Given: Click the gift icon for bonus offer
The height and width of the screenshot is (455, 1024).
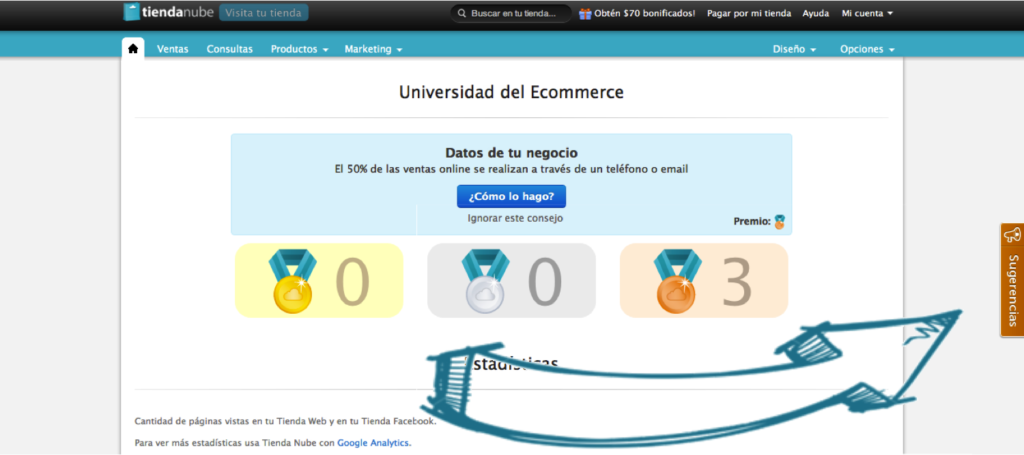Looking at the screenshot, I should coord(585,13).
